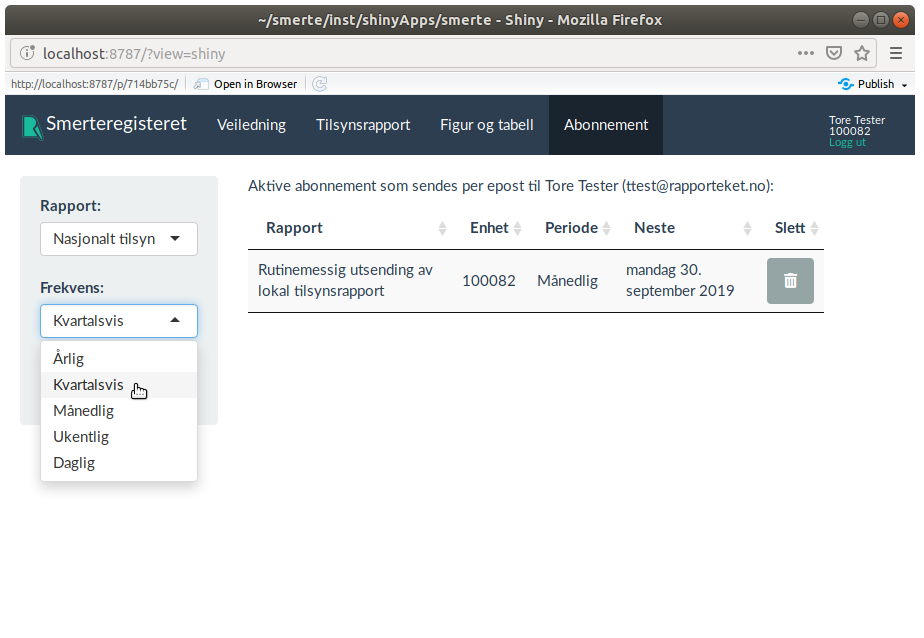Select Kvartalsvis option in the list

coord(118,385)
